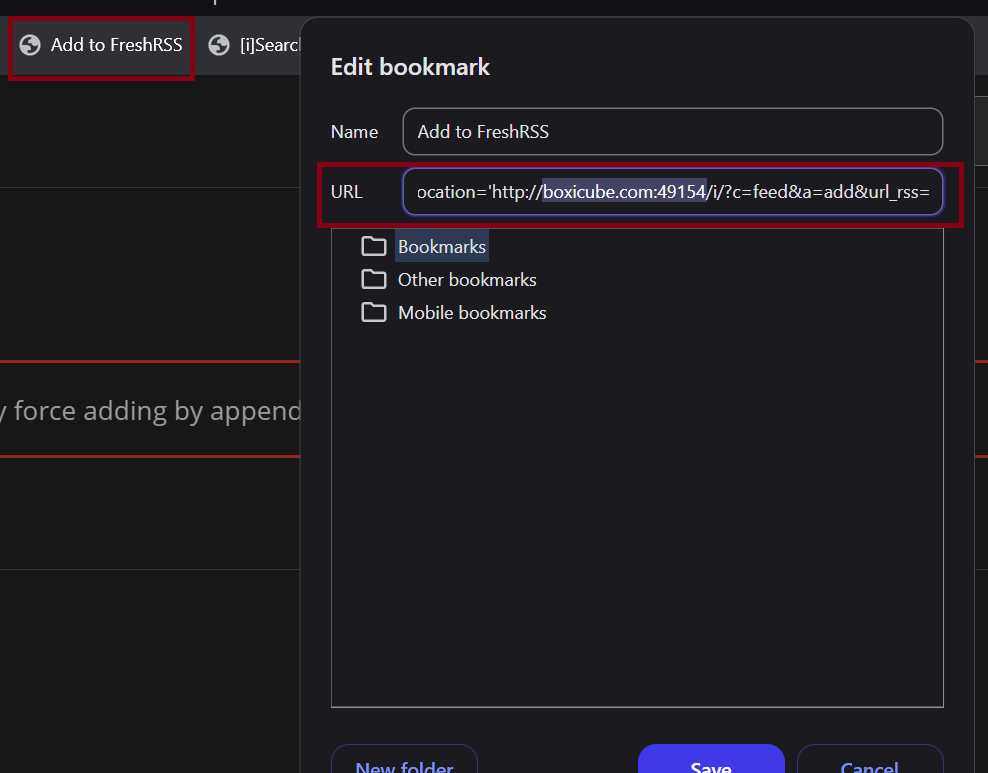Click the folder icon next to Other bookmarks
The height and width of the screenshot is (773, 988).
pyautogui.click(x=374, y=279)
